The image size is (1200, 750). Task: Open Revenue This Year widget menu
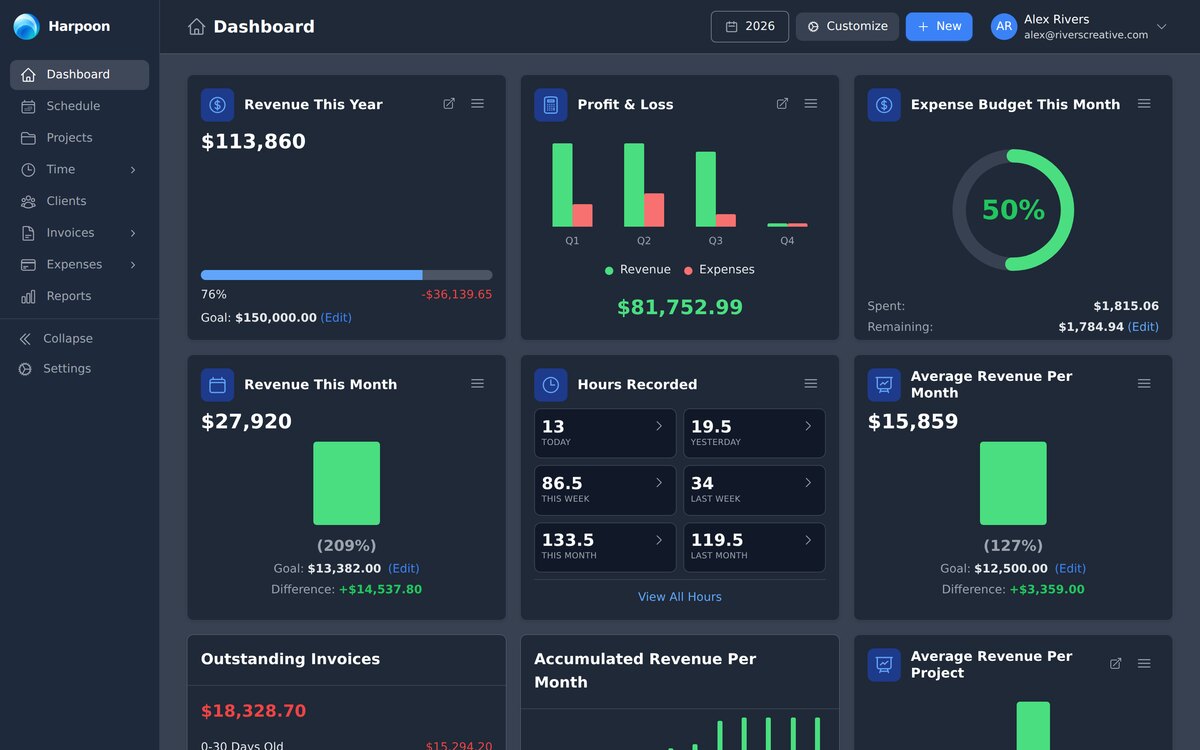click(478, 104)
